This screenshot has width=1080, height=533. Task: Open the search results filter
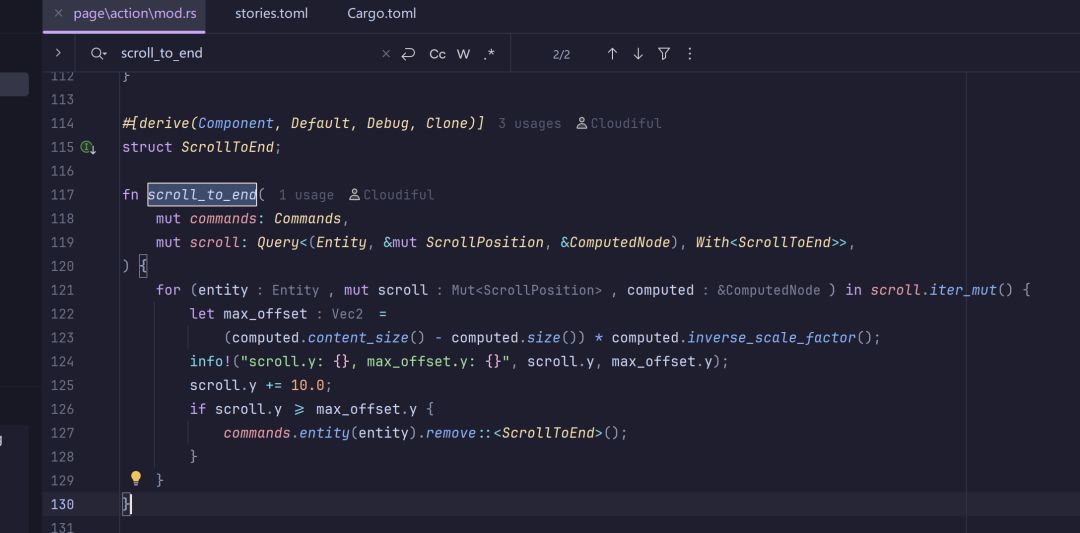pyautogui.click(x=664, y=53)
